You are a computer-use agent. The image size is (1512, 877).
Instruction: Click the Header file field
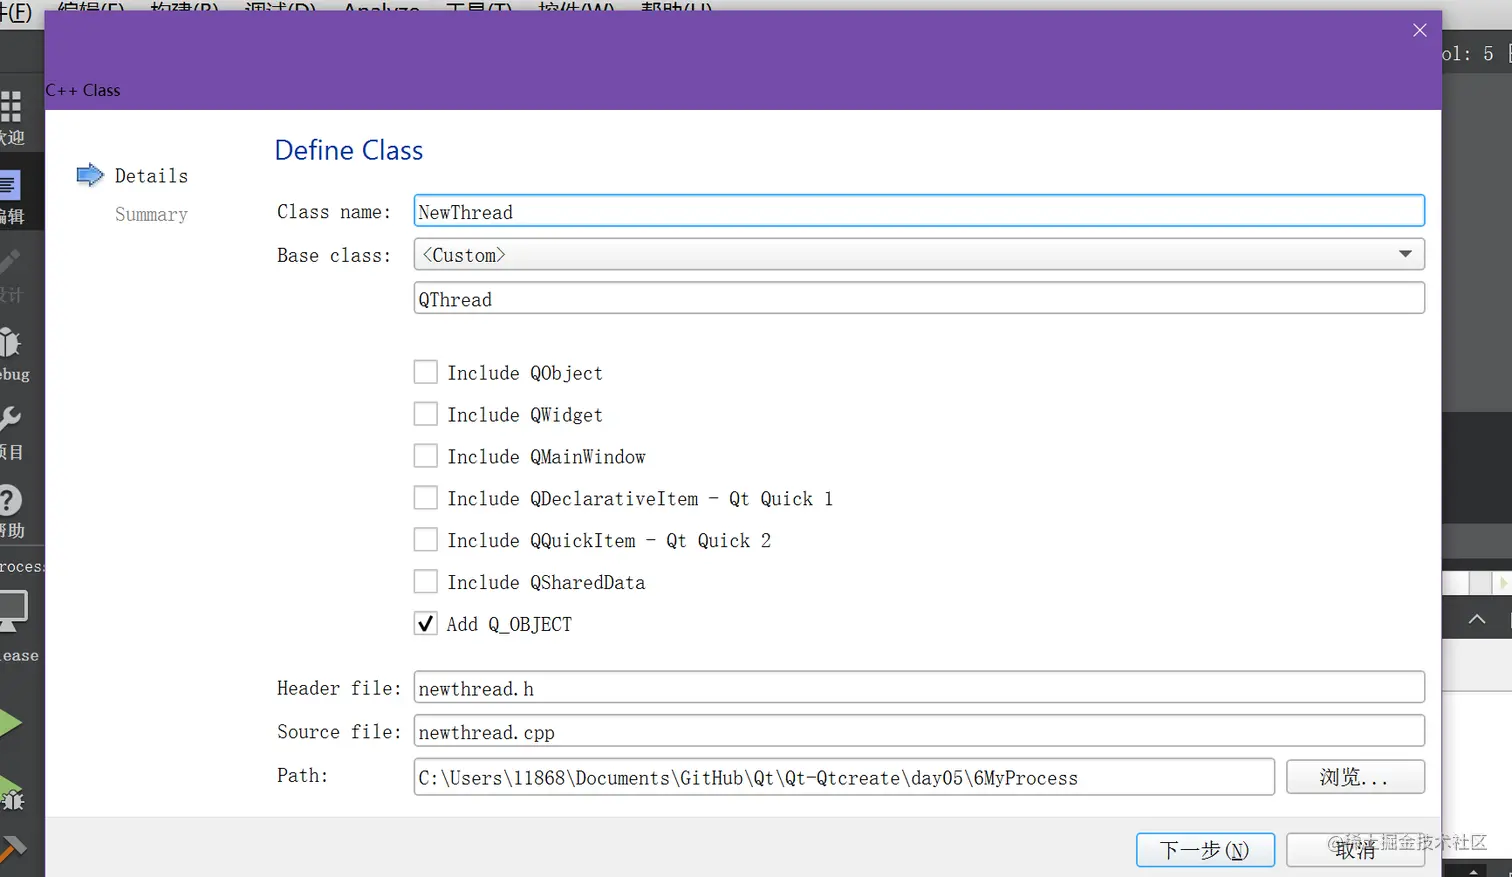pyautogui.click(x=919, y=688)
